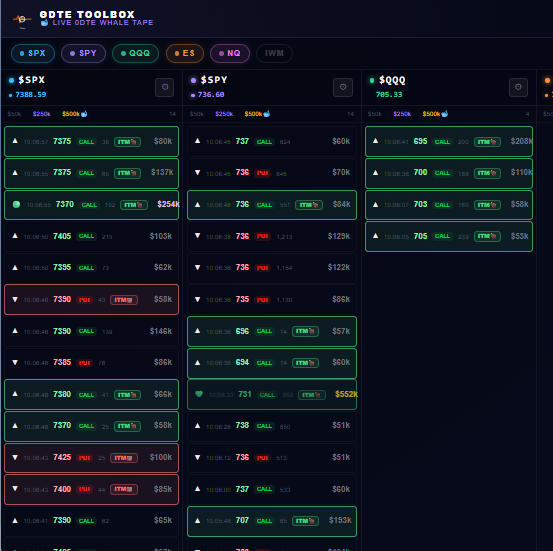Click heart icon on SPY 731 CALL $552k row
This screenshot has height=551, width=553.
pyautogui.click(x=199, y=394)
